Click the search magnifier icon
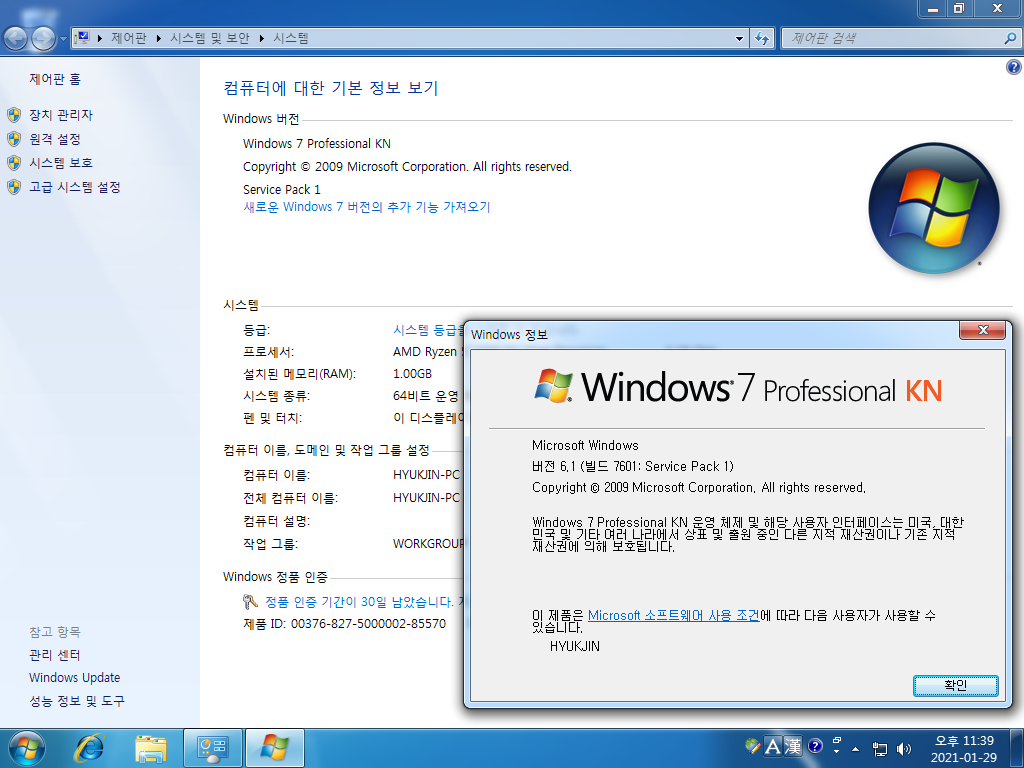1024x768 pixels. (x=1010, y=39)
